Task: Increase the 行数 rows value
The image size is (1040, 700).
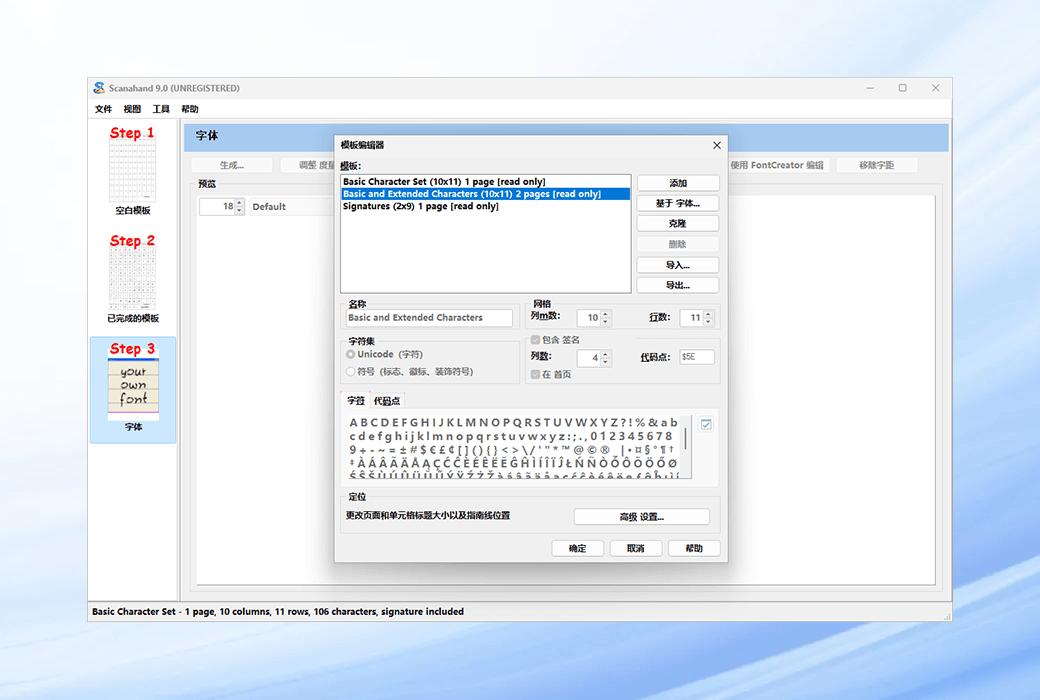Action: [708, 314]
